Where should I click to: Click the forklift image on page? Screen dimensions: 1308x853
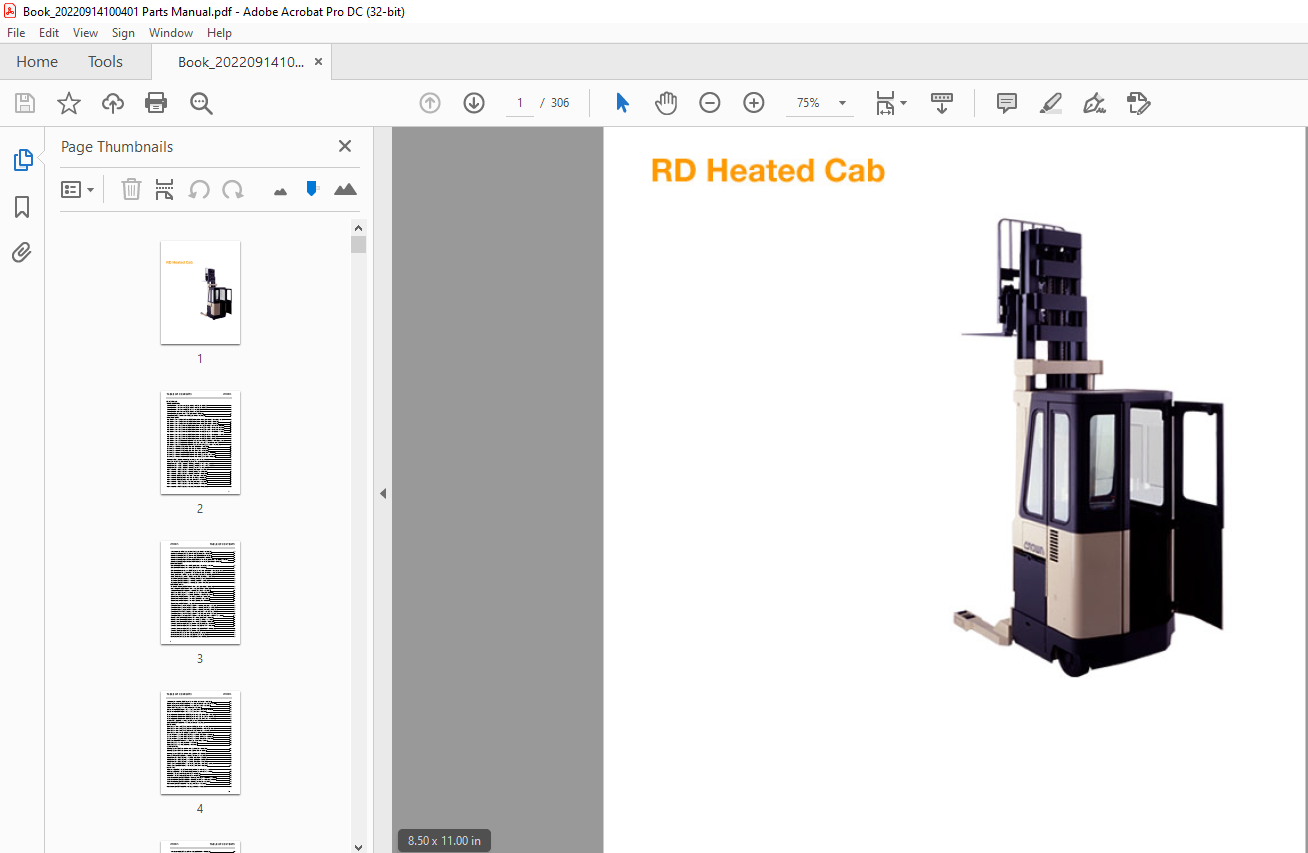[x=1089, y=447]
